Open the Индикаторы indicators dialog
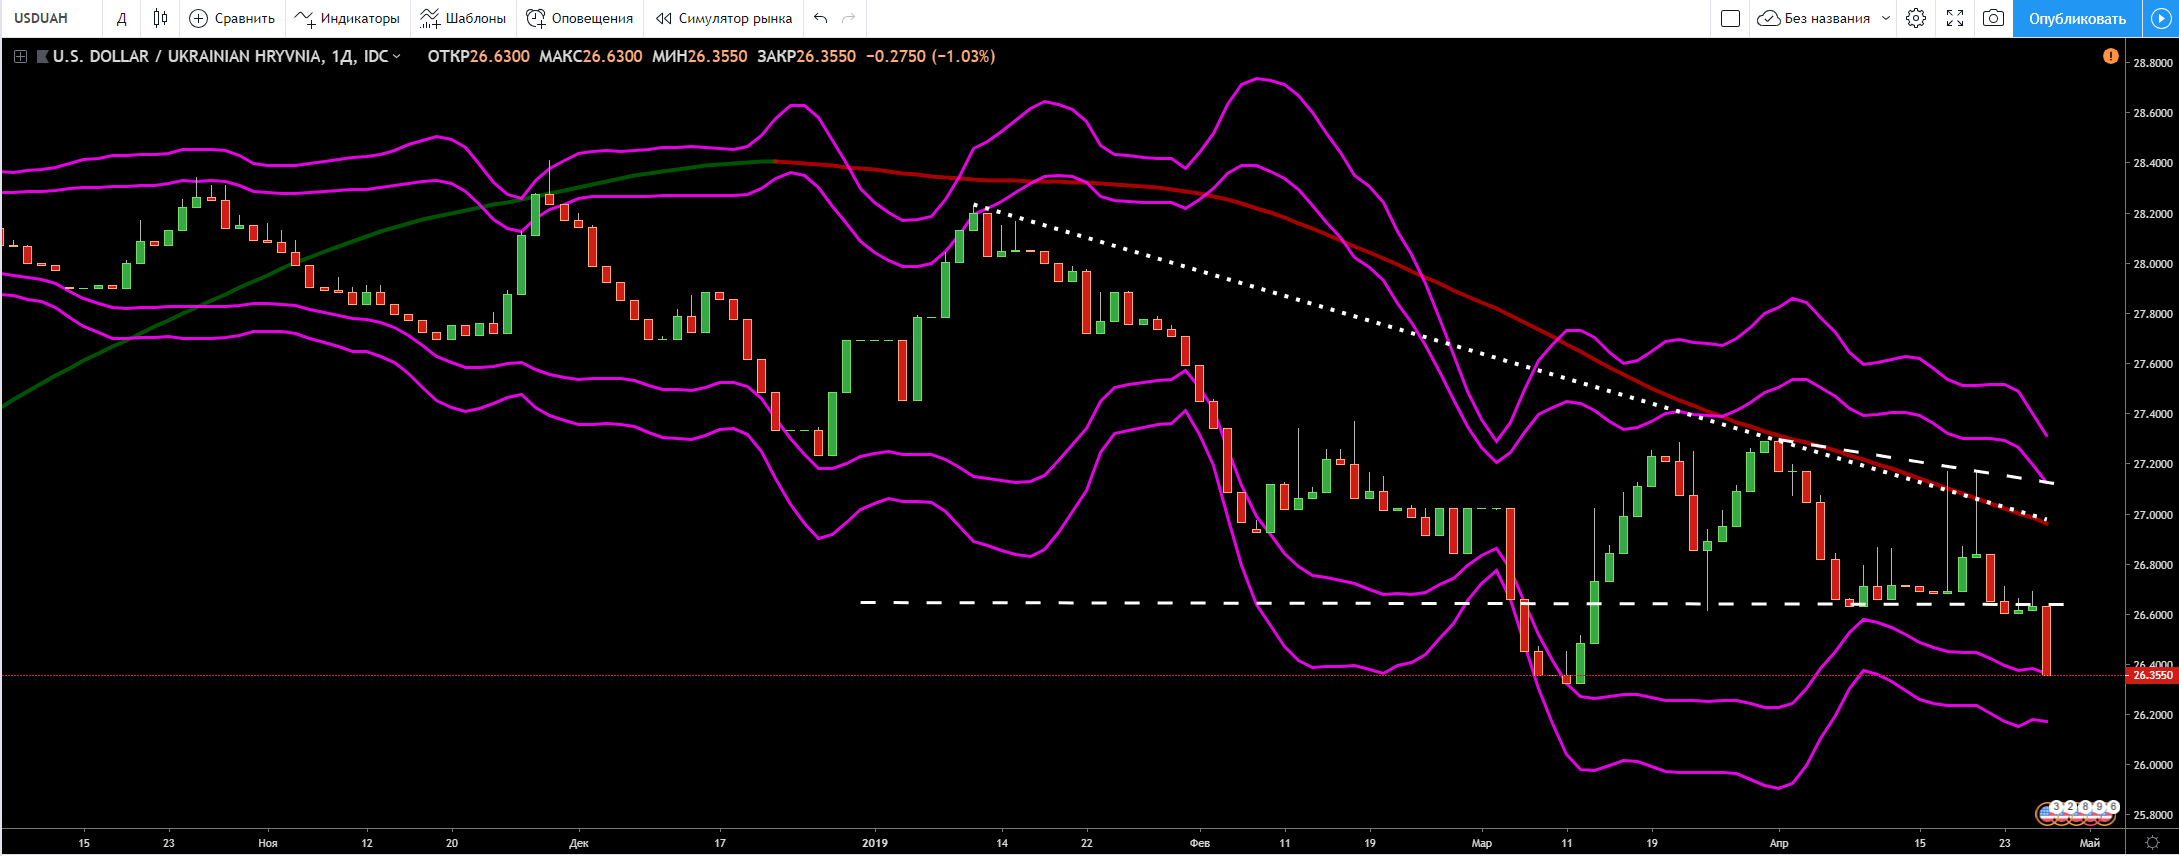 [347, 18]
